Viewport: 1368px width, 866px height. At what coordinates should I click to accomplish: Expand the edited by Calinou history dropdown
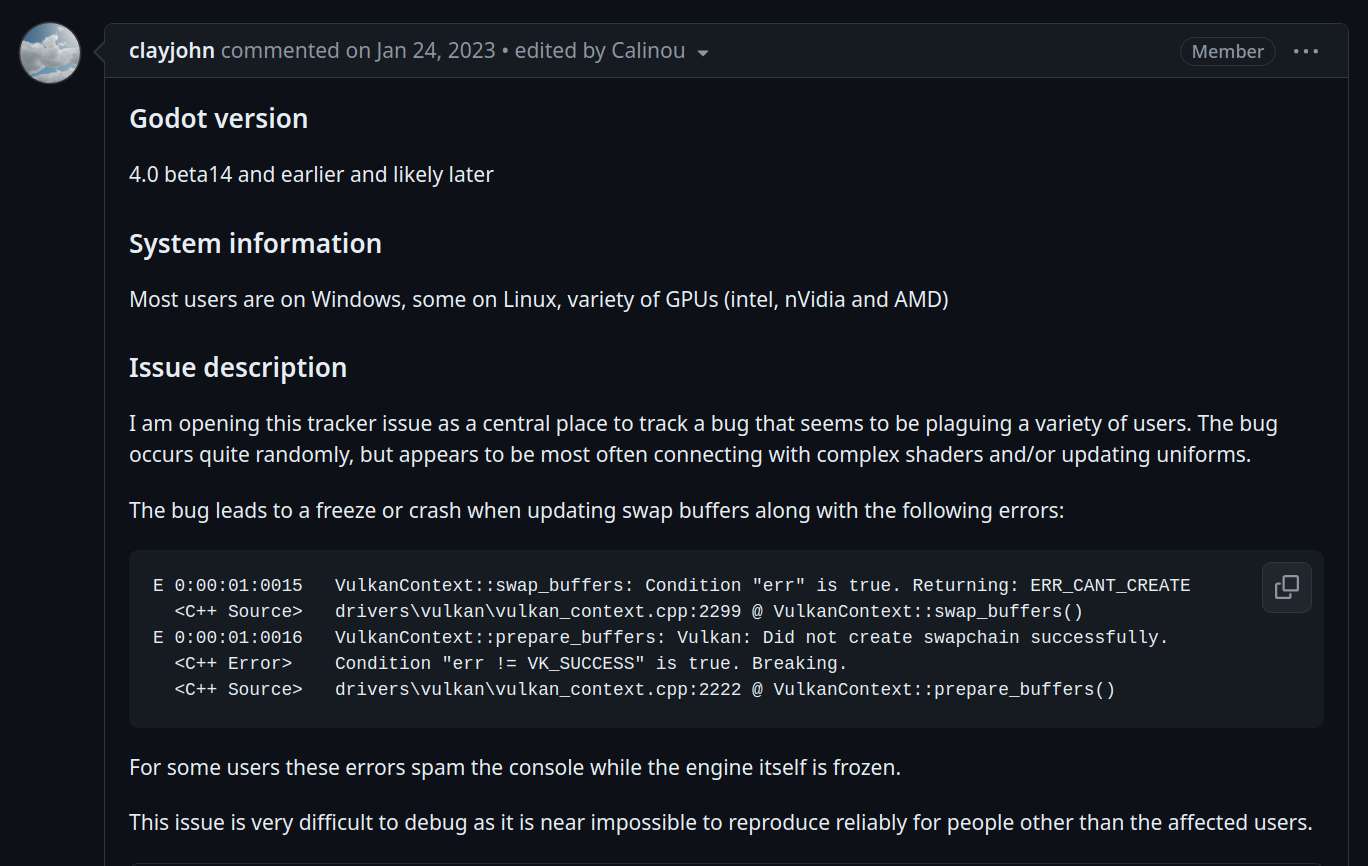coord(612,51)
